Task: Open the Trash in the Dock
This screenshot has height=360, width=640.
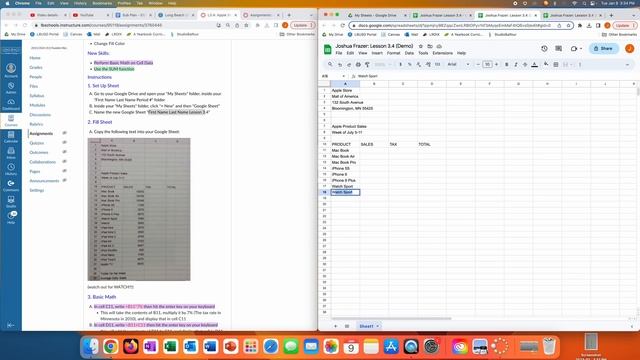Action: click(549, 346)
